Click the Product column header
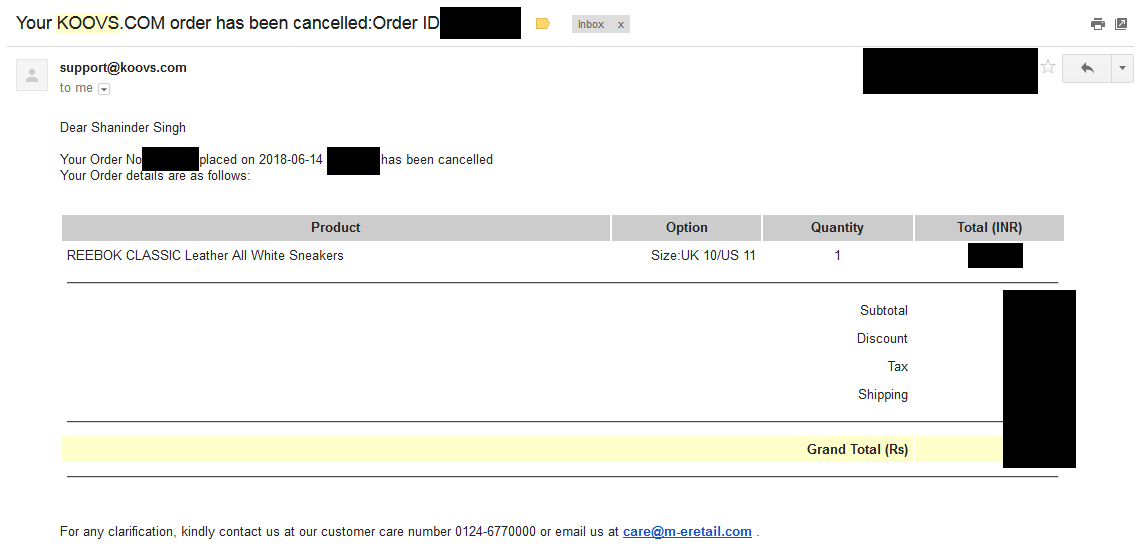The width and height of the screenshot is (1140, 548). point(336,228)
